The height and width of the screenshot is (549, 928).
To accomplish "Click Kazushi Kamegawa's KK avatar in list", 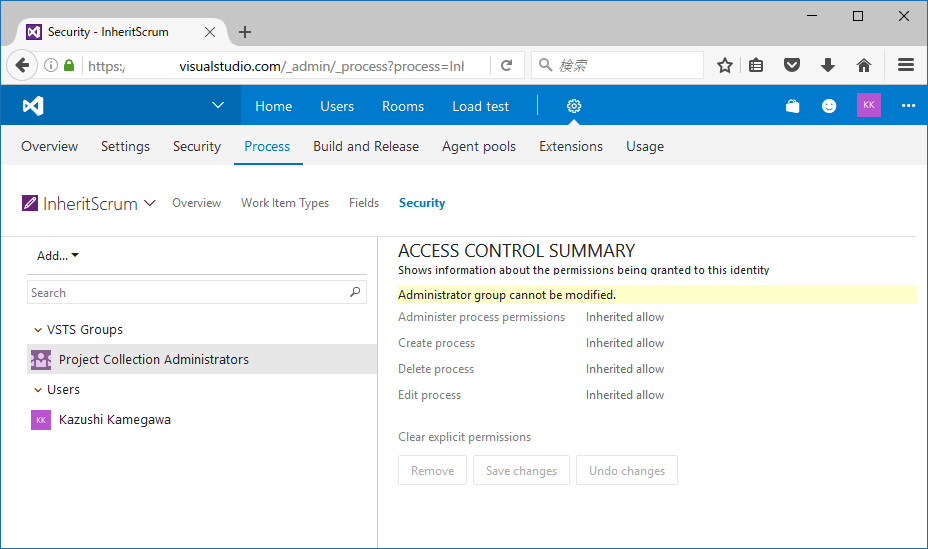I will click(x=41, y=419).
